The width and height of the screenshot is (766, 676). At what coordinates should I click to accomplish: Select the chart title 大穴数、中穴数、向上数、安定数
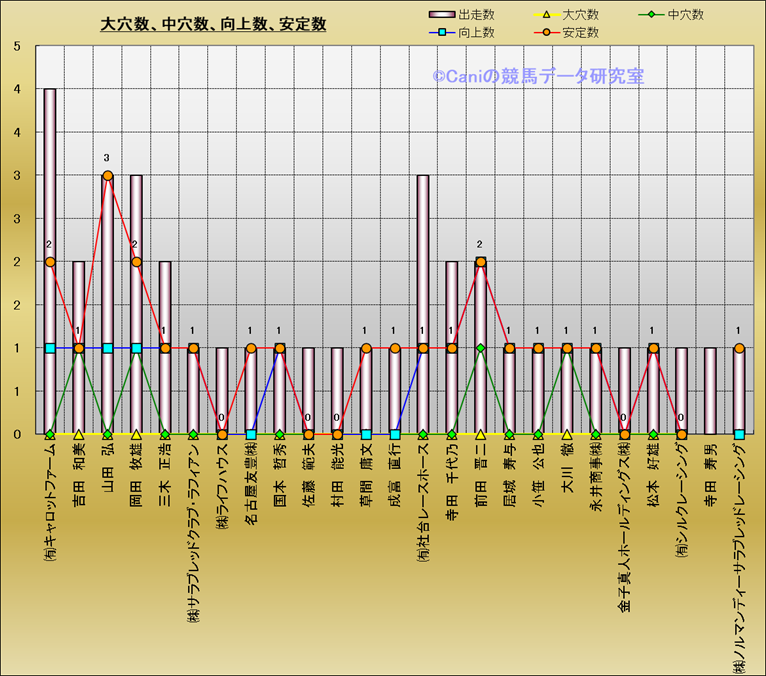click(x=213, y=24)
